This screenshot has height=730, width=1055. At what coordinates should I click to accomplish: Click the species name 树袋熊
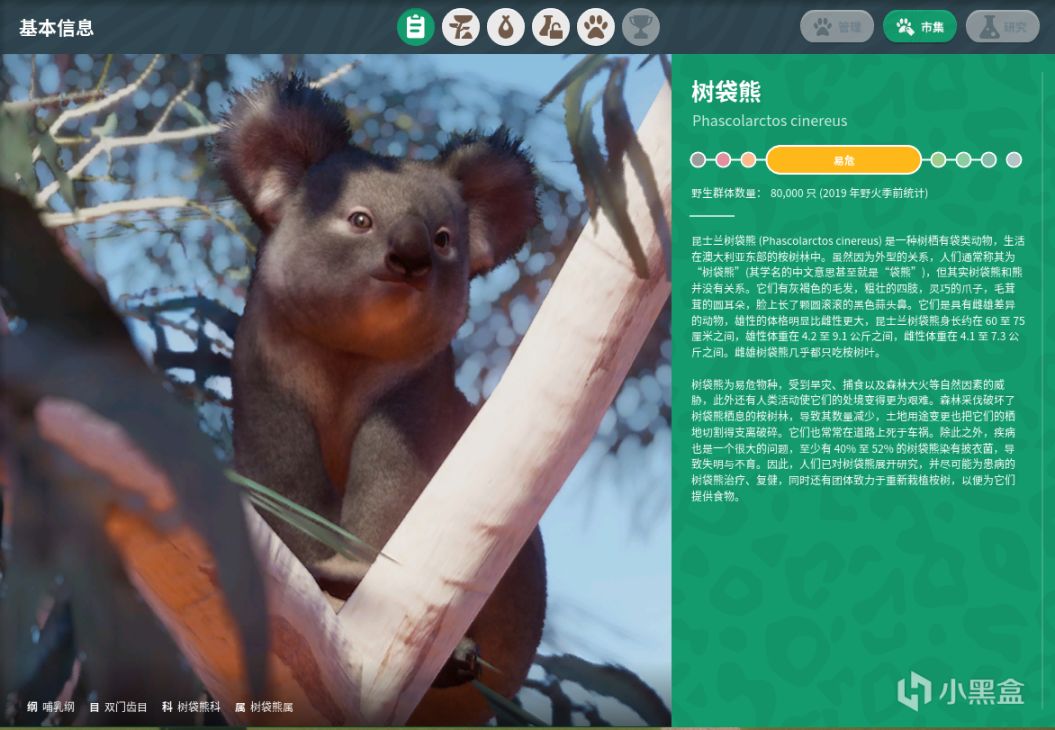click(726, 92)
